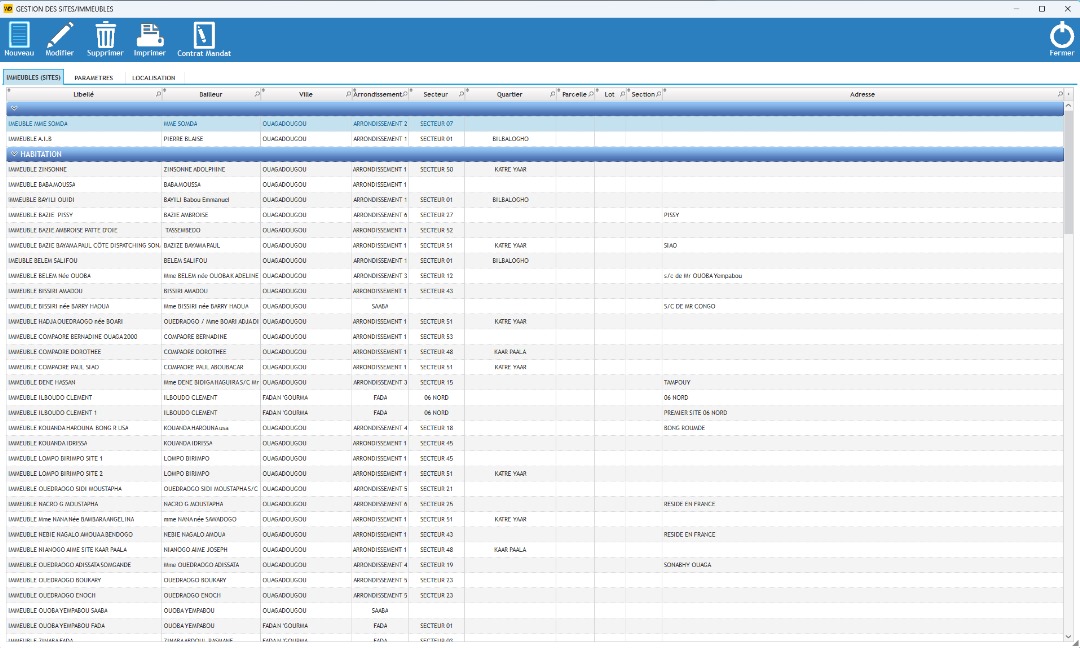Click the Fermer power icon
Screen dimensions: 1080x648
tap(1061, 36)
